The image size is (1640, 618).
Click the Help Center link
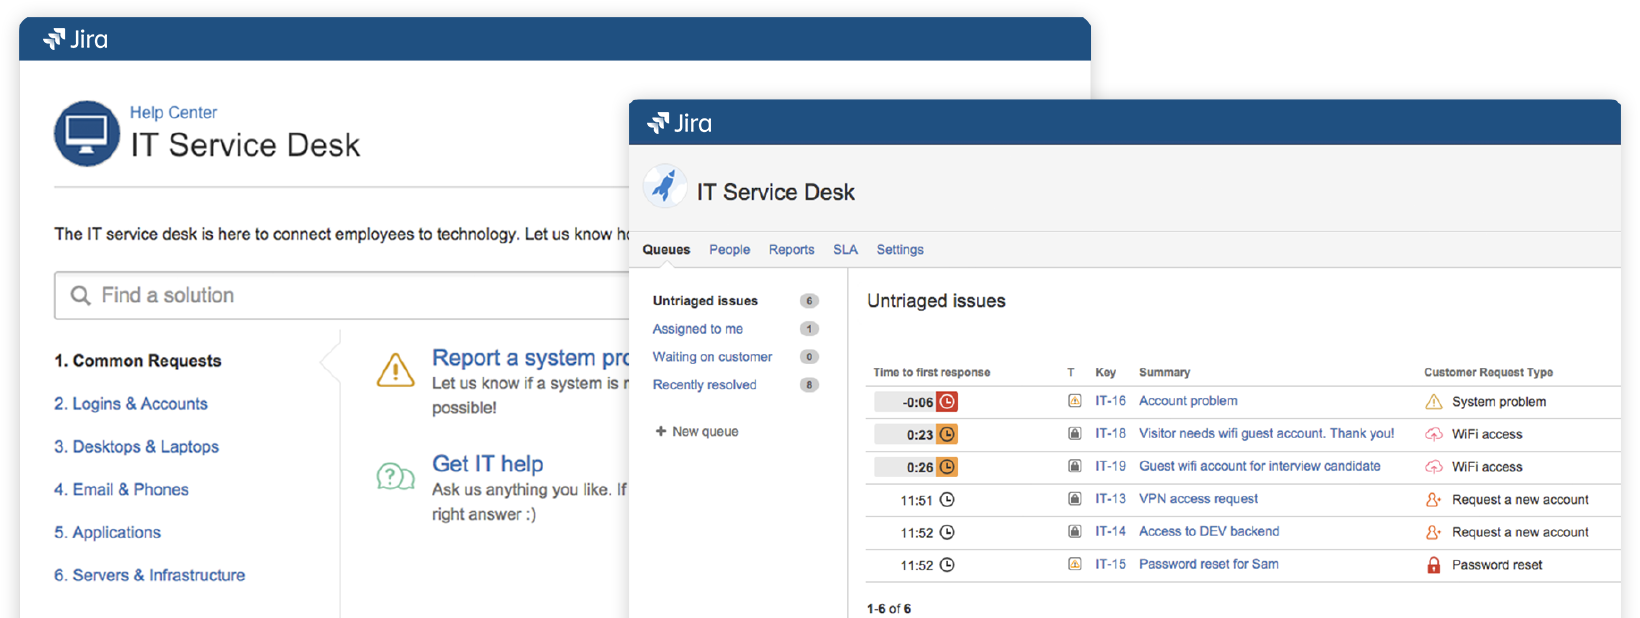pos(173,113)
